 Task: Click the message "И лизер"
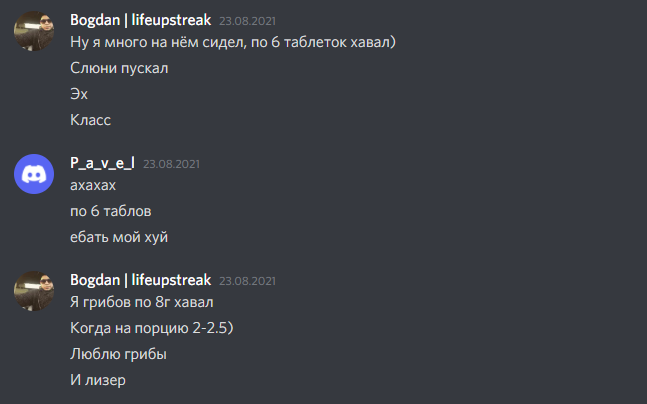[98, 380]
